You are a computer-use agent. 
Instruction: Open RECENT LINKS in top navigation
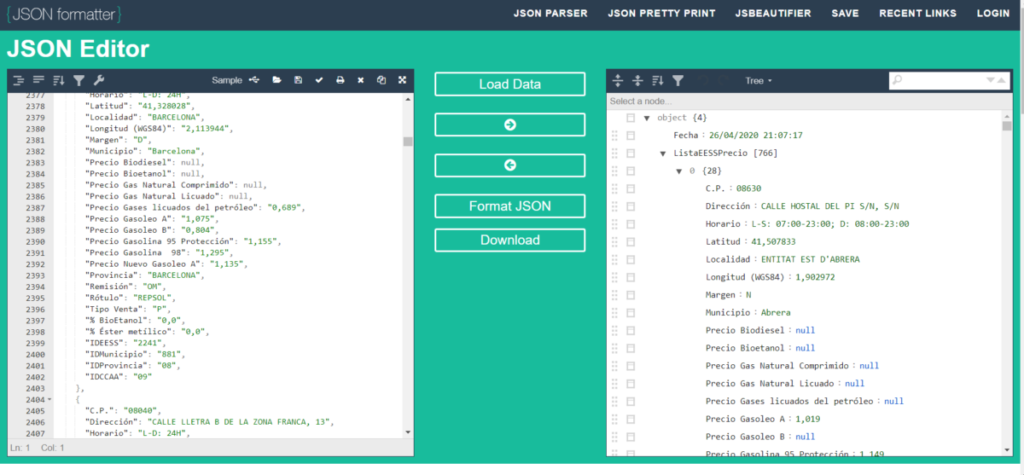tap(918, 13)
